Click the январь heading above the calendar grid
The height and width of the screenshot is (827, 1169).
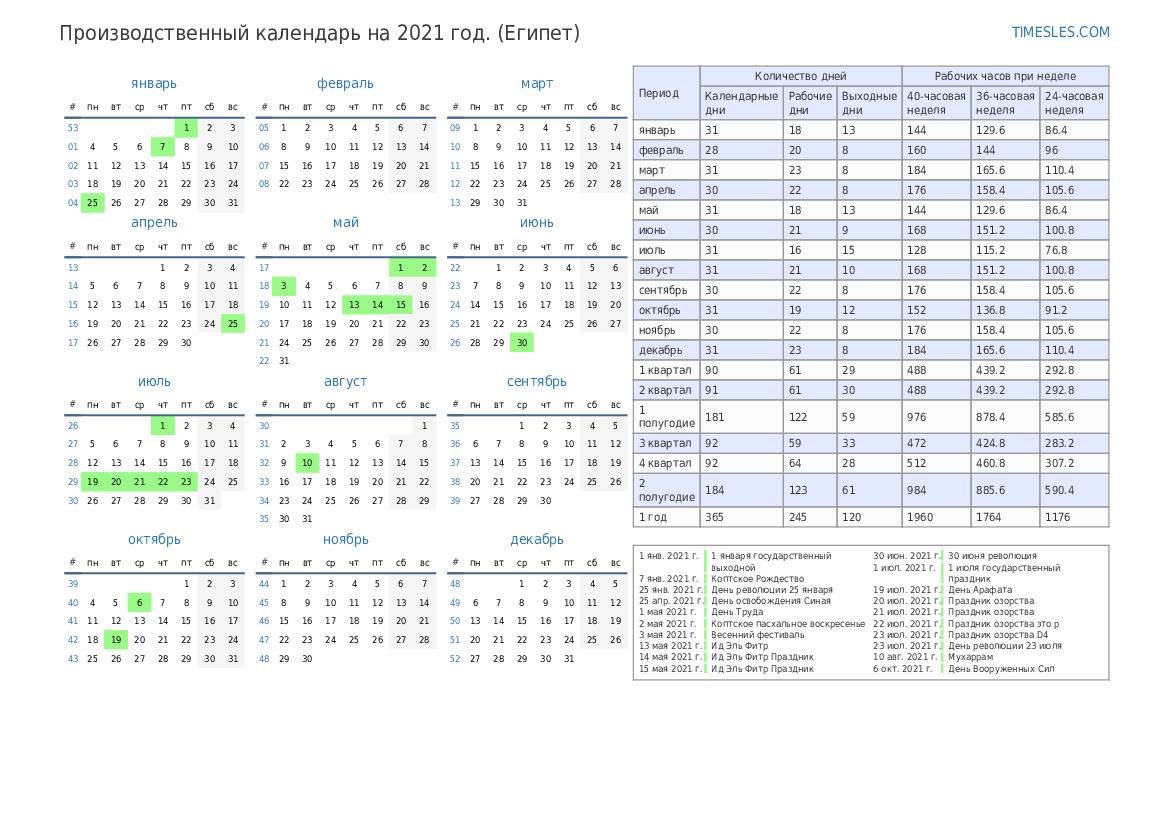click(x=153, y=83)
